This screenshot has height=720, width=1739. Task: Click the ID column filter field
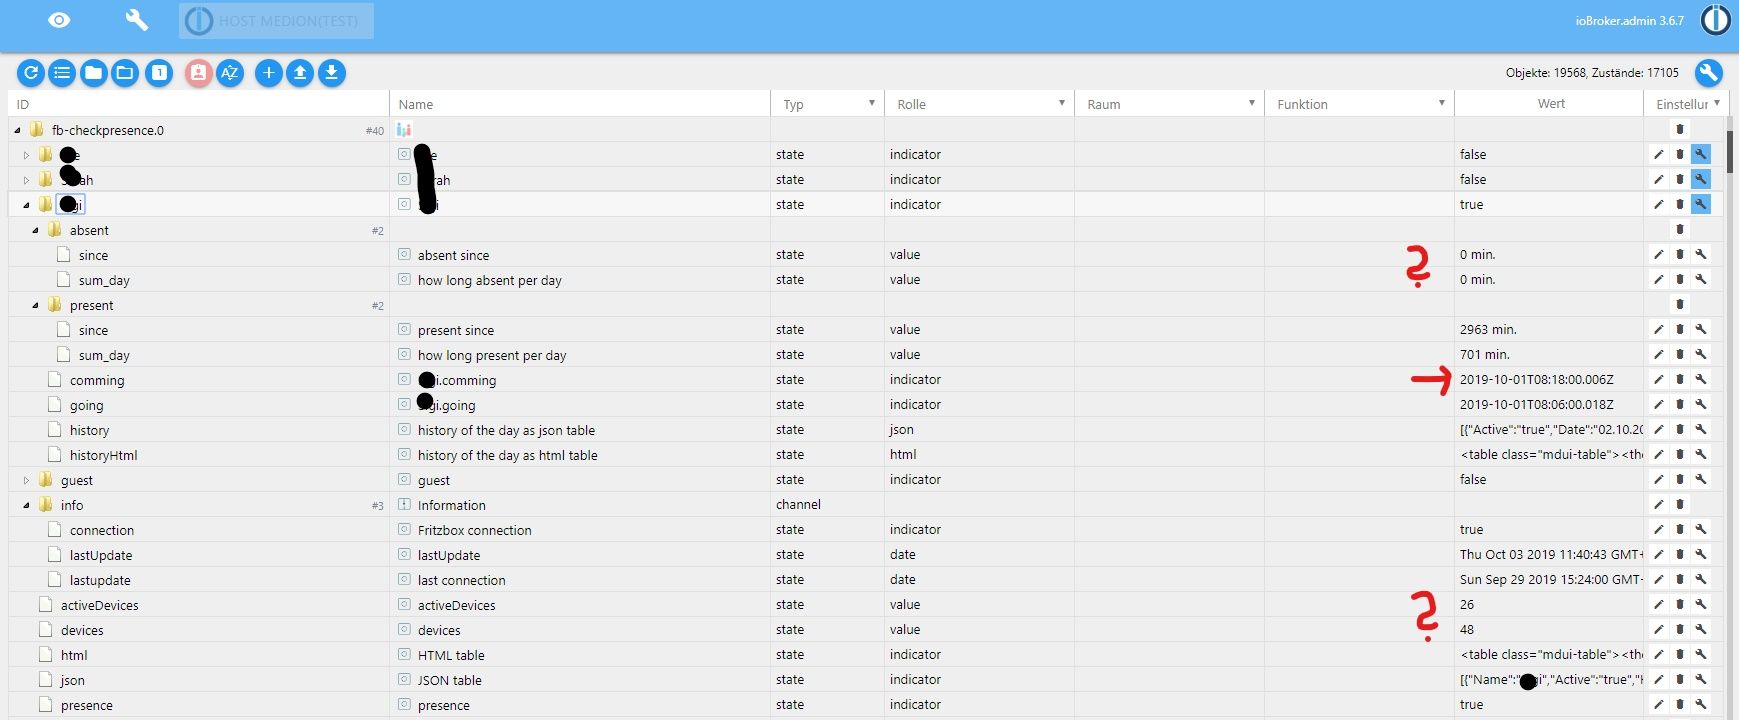198,104
